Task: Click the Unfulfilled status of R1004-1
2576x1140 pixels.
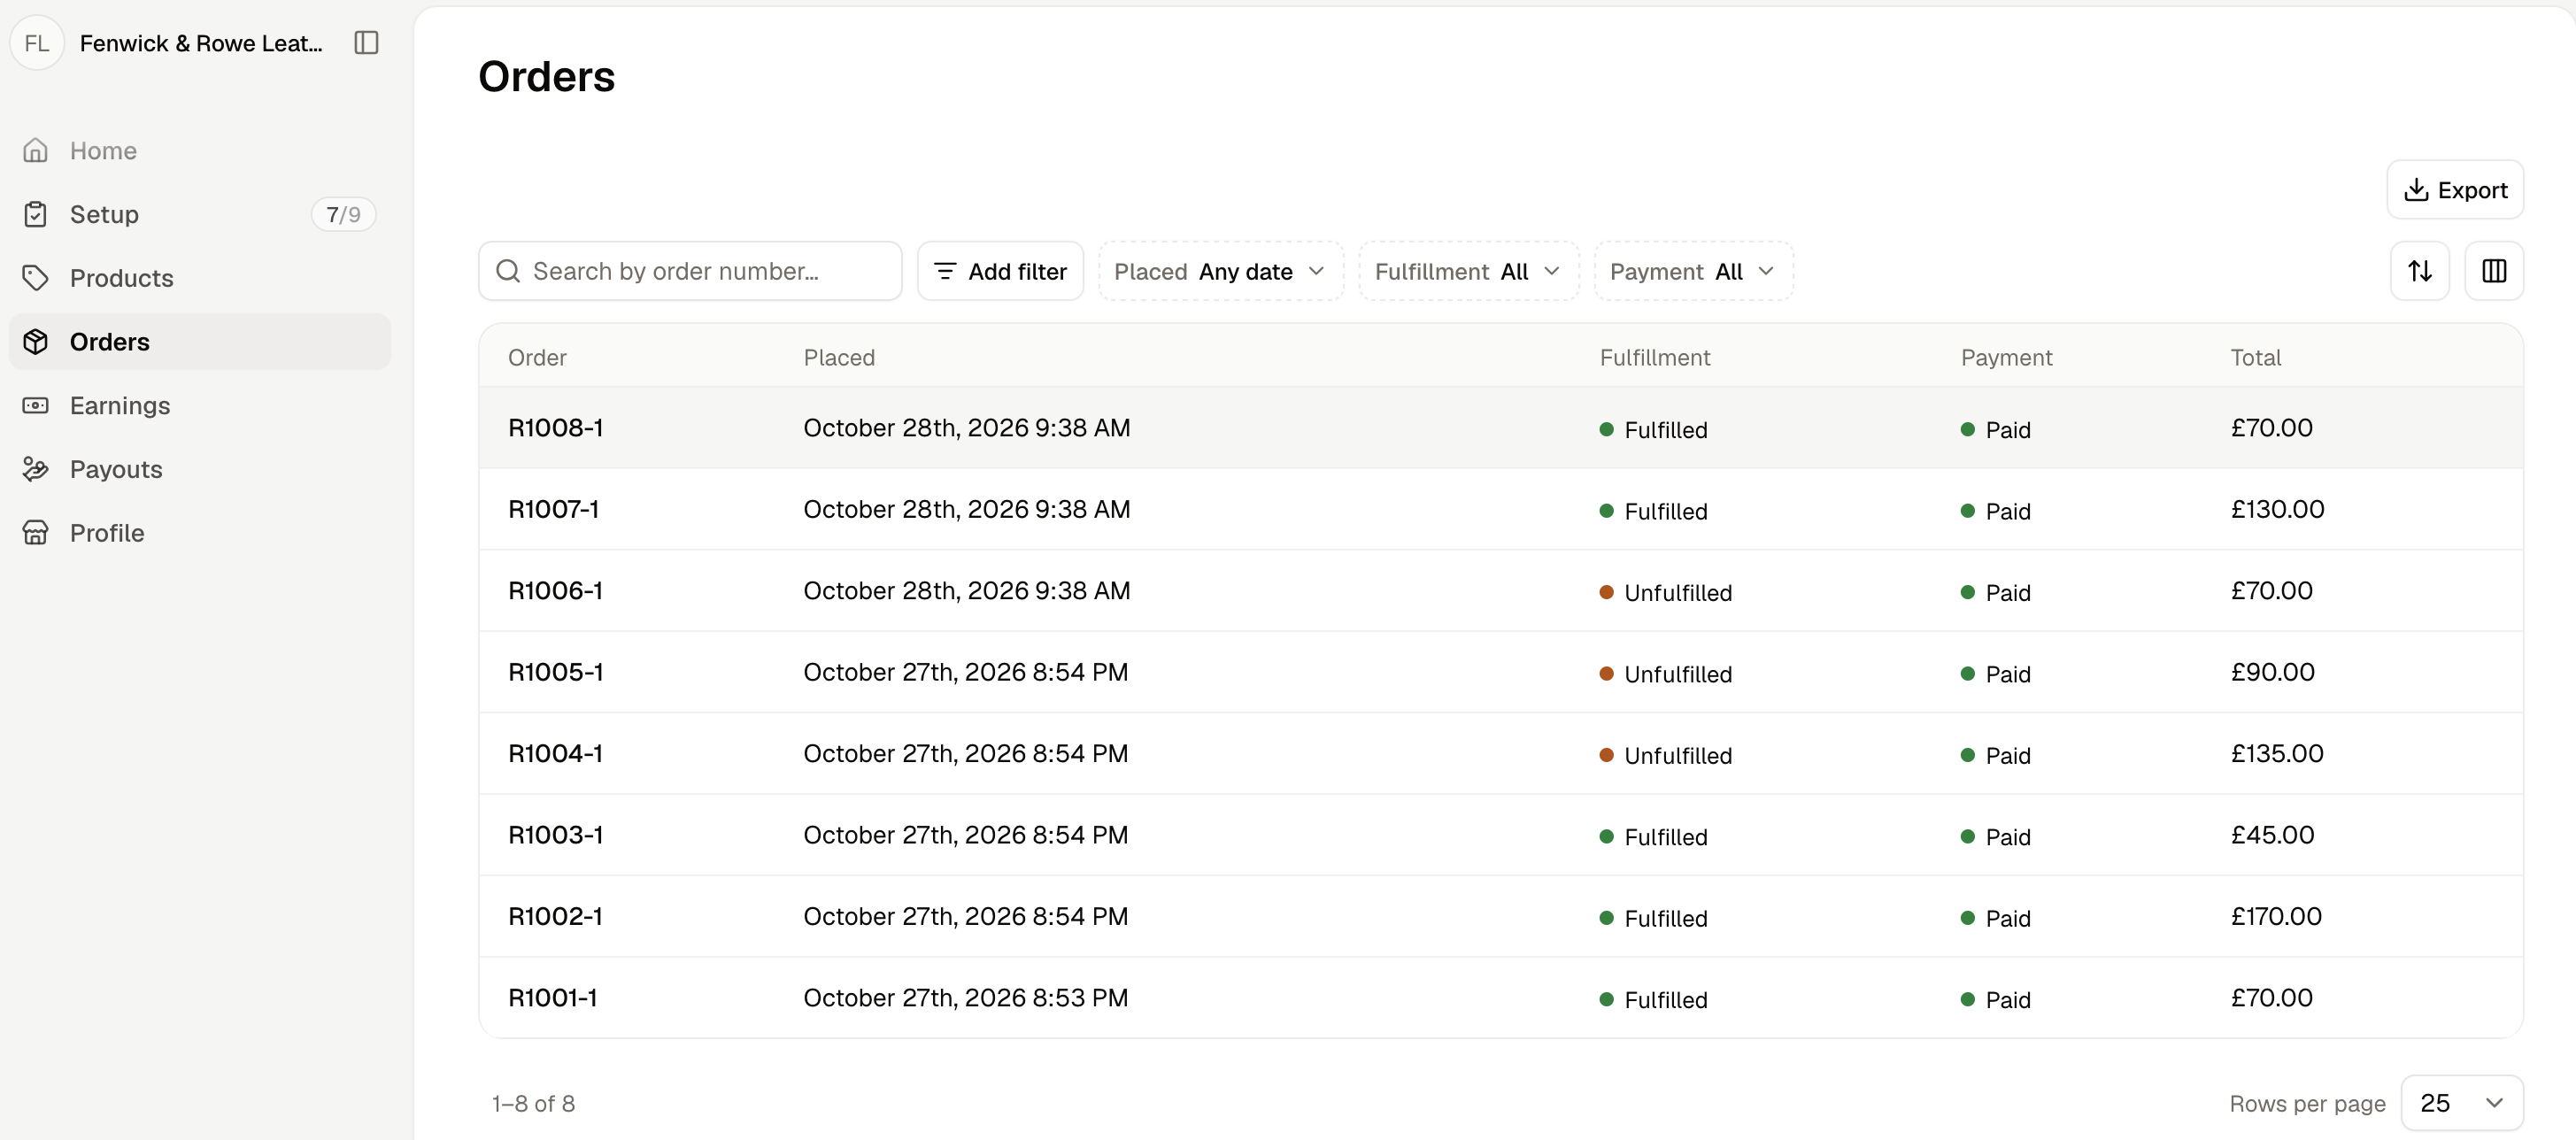Action: coord(1666,755)
